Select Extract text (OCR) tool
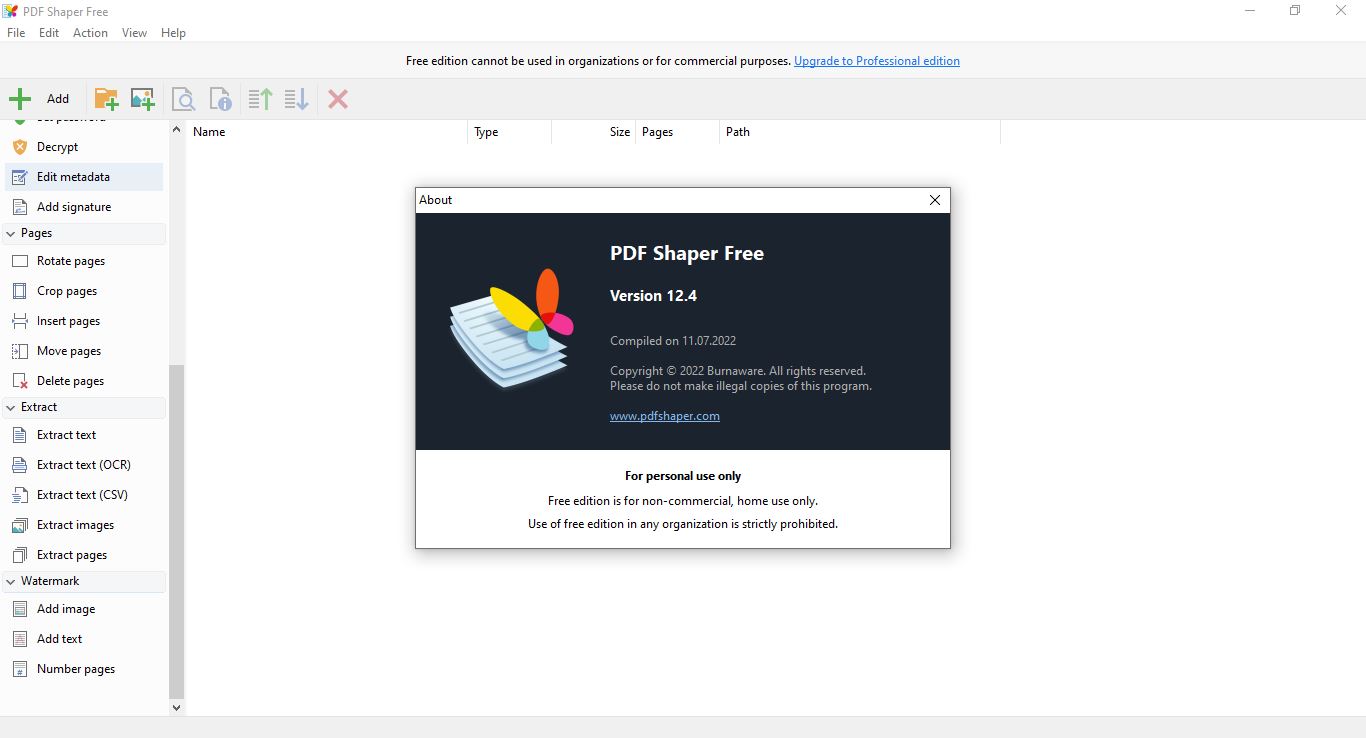Image resolution: width=1366 pixels, height=738 pixels. pyautogui.click(x=85, y=465)
